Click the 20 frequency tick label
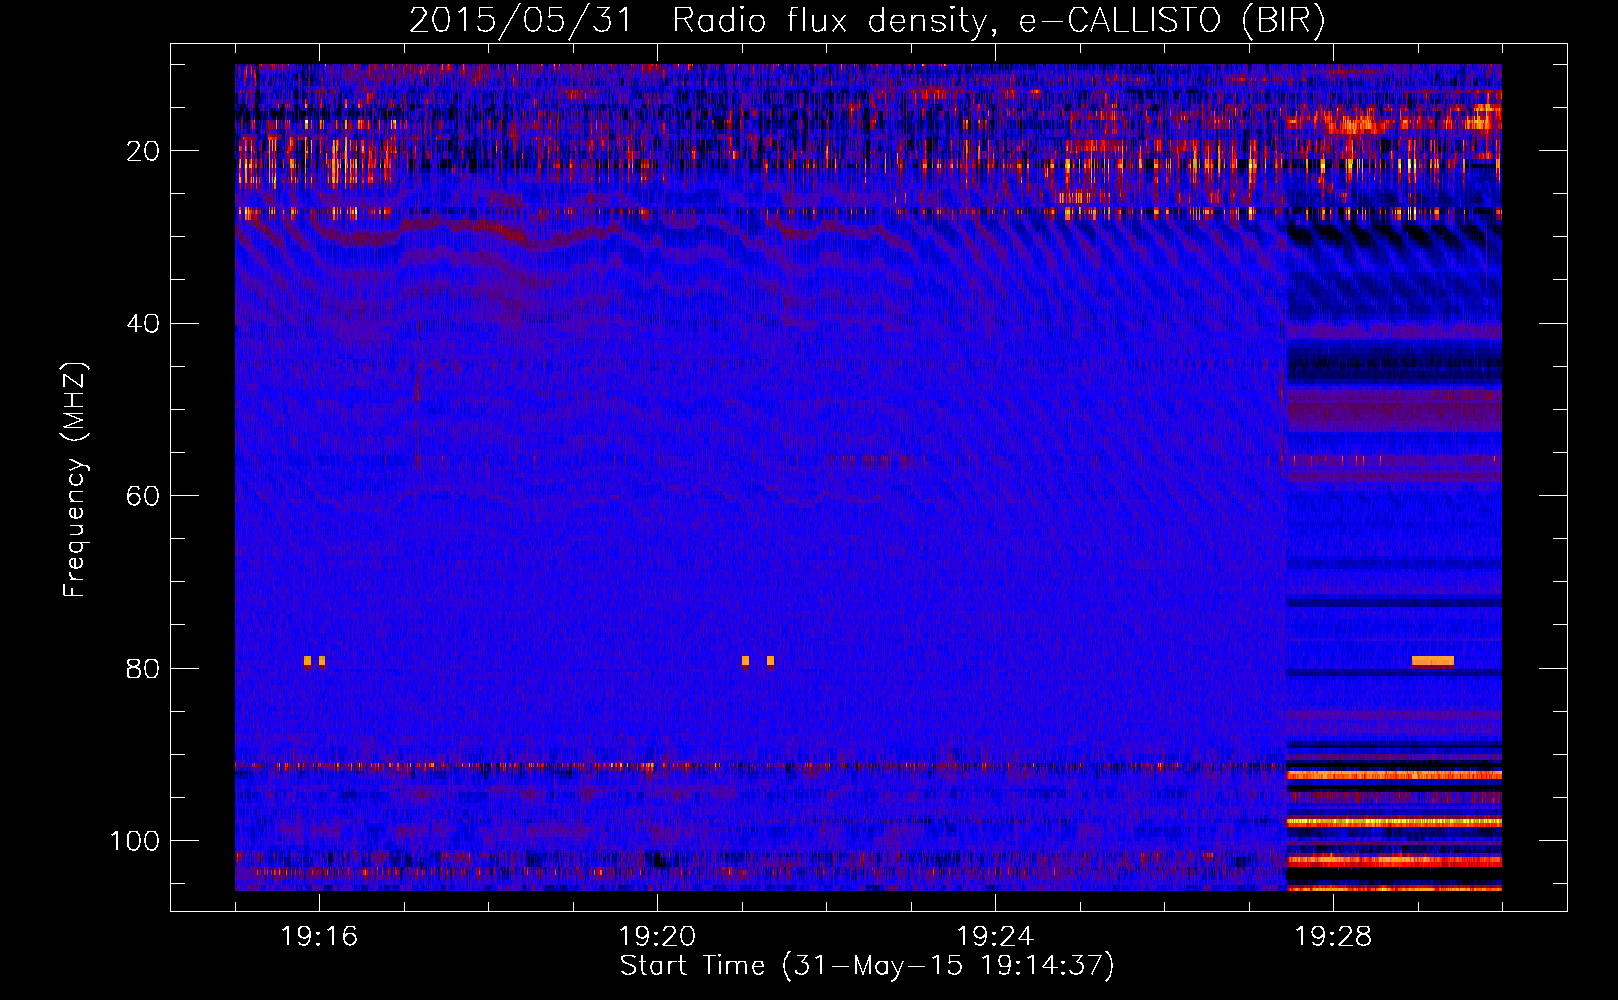Viewport: 1618px width, 1000px height. click(x=143, y=151)
